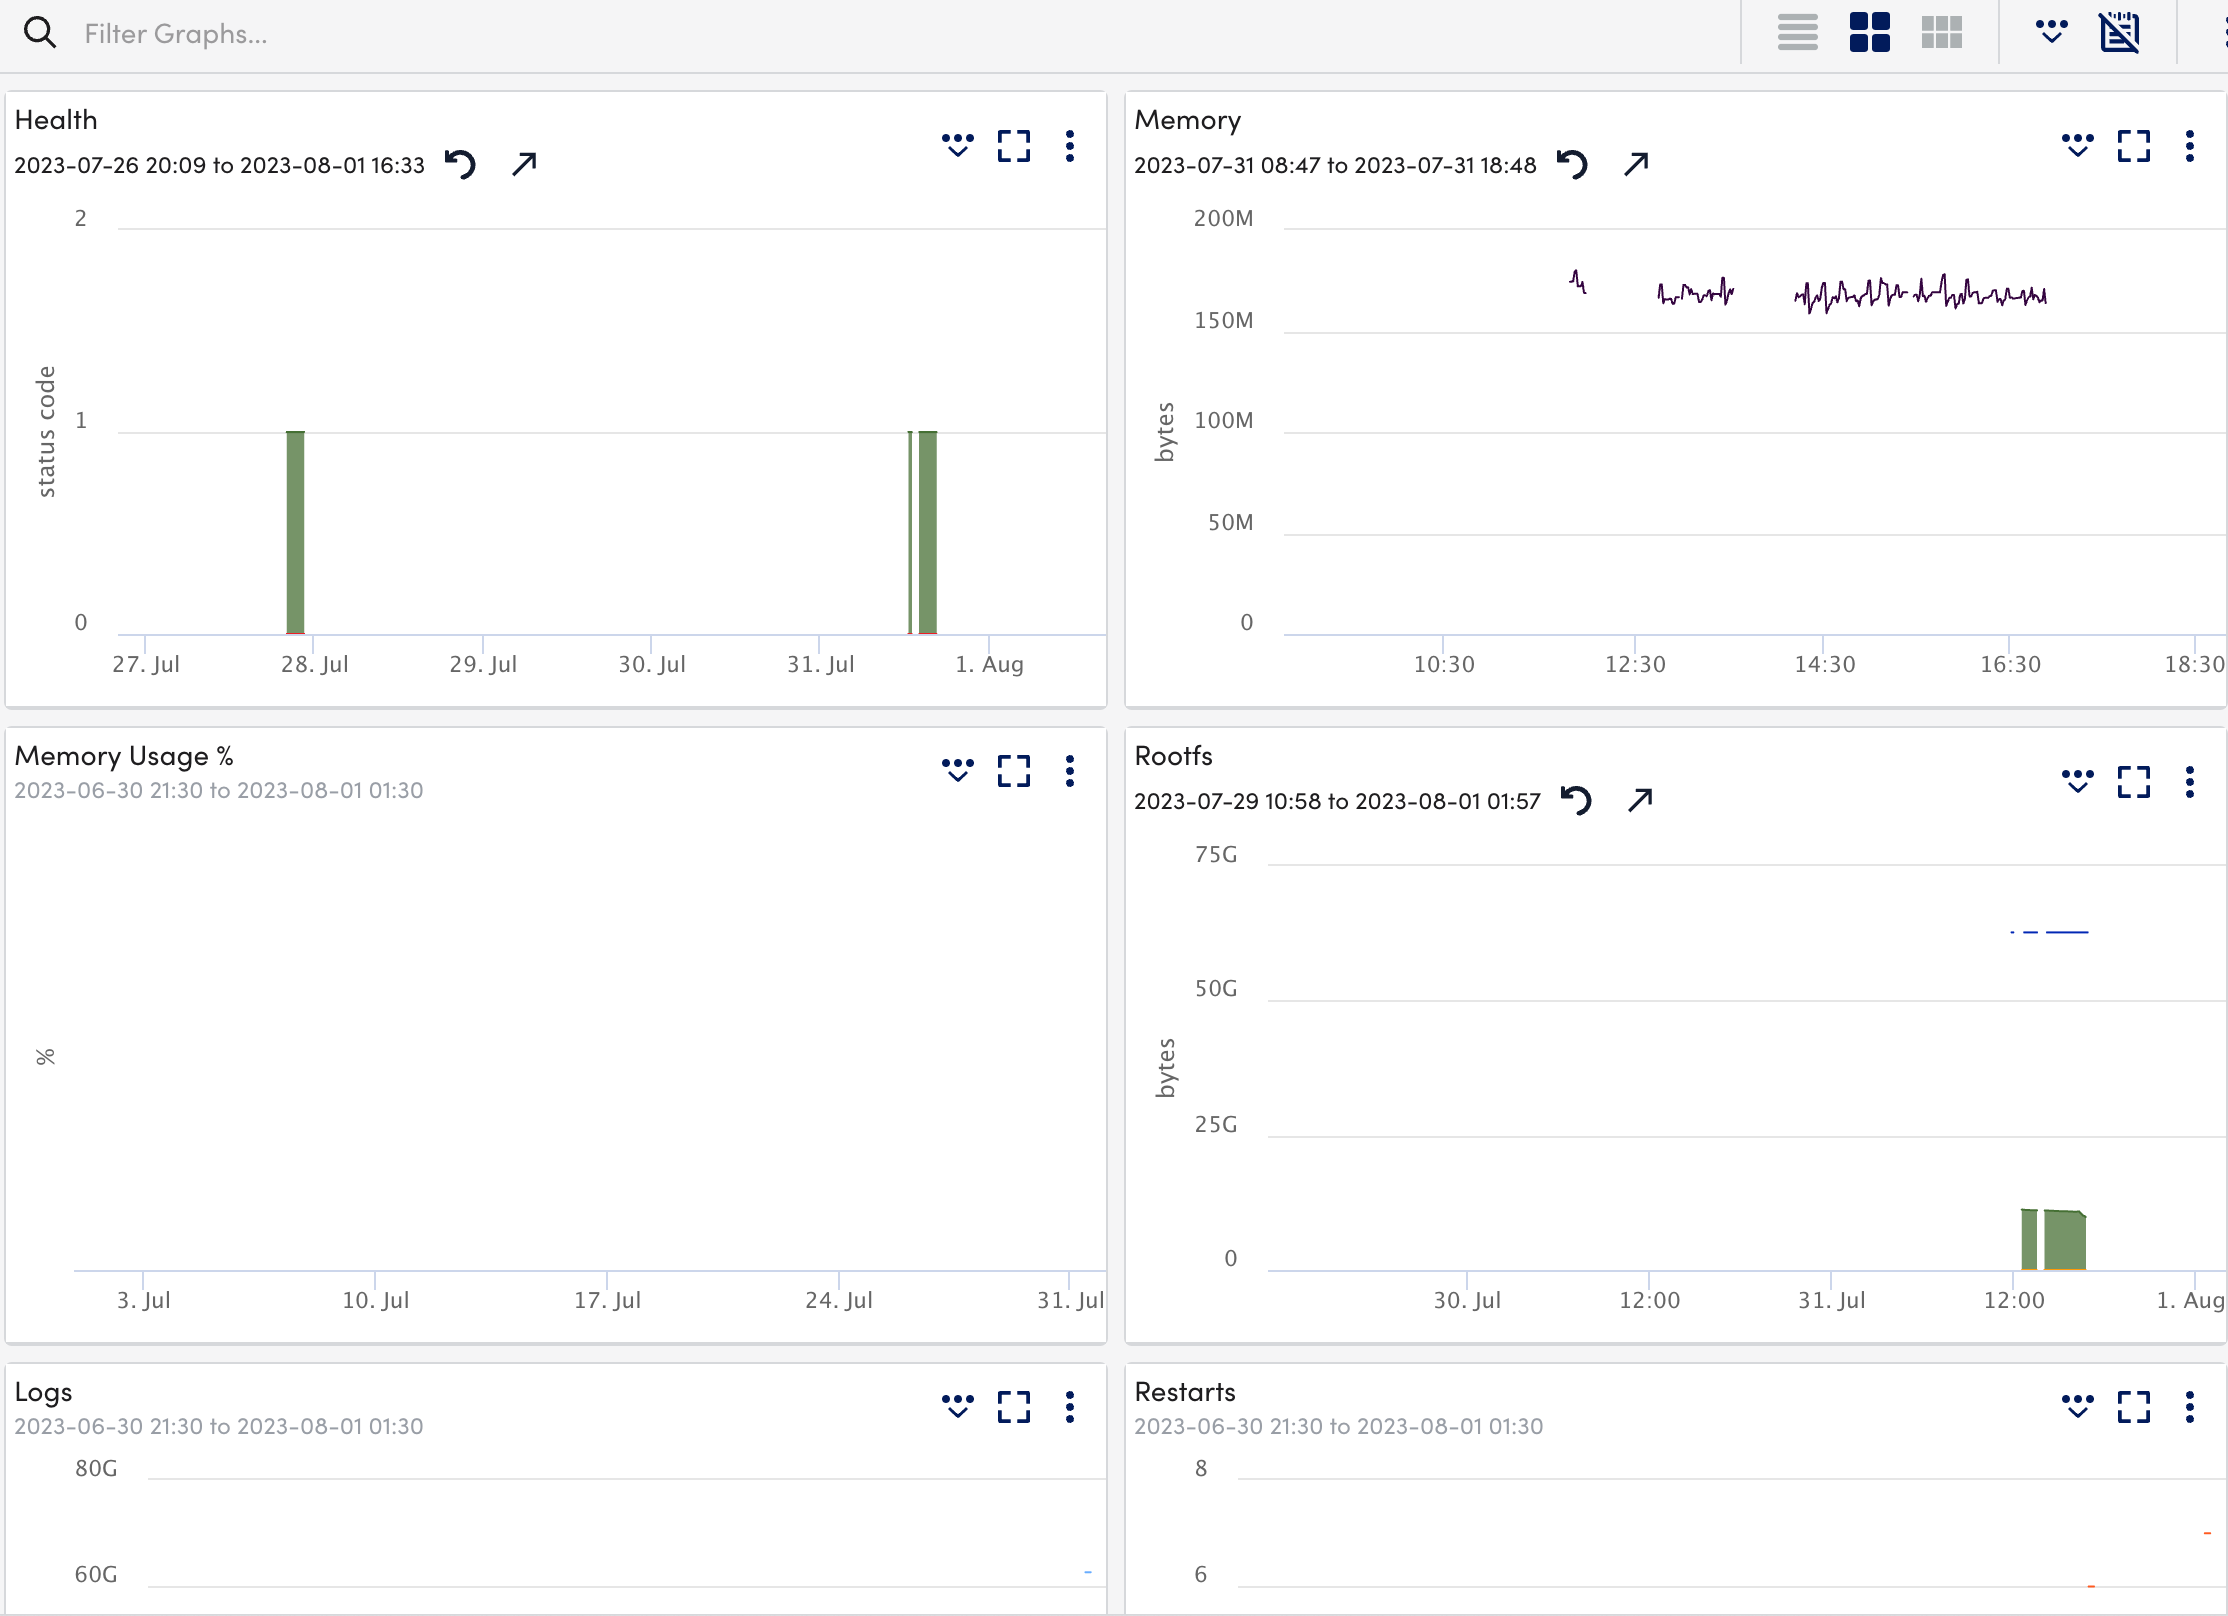This screenshot has height=1616, width=2228.
Task: Open Health graph options menu
Action: [x=1070, y=146]
